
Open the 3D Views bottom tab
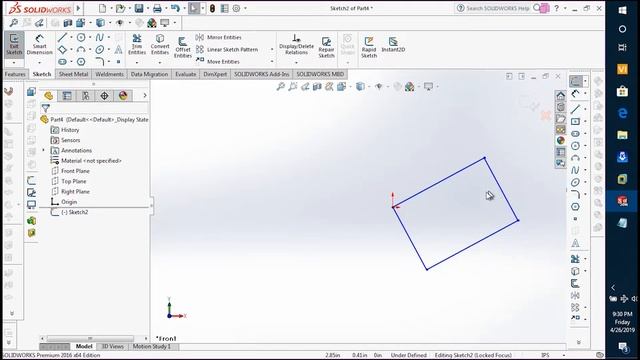(113, 347)
